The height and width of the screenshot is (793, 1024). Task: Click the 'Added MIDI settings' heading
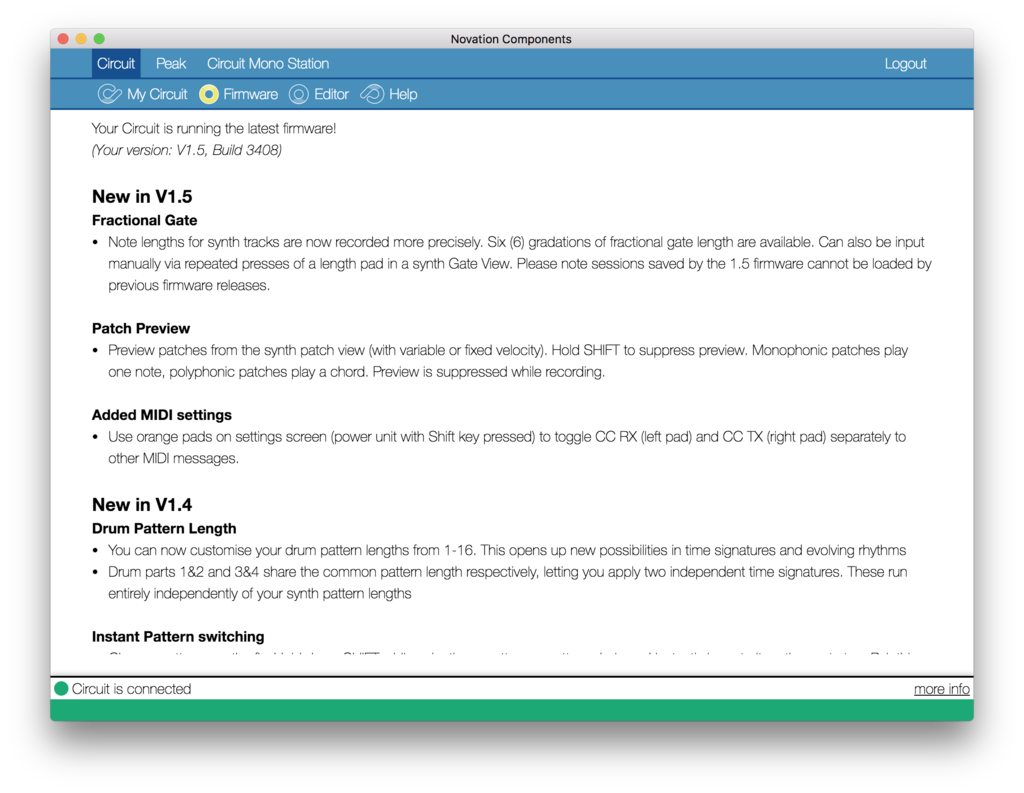point(162,415)
